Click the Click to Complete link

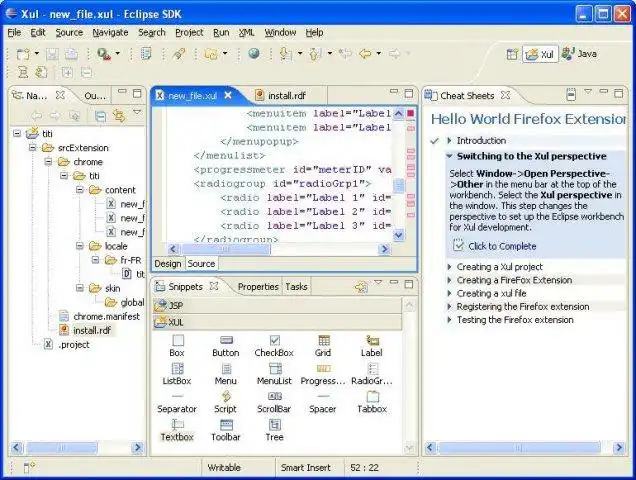[x=502, y=246]
